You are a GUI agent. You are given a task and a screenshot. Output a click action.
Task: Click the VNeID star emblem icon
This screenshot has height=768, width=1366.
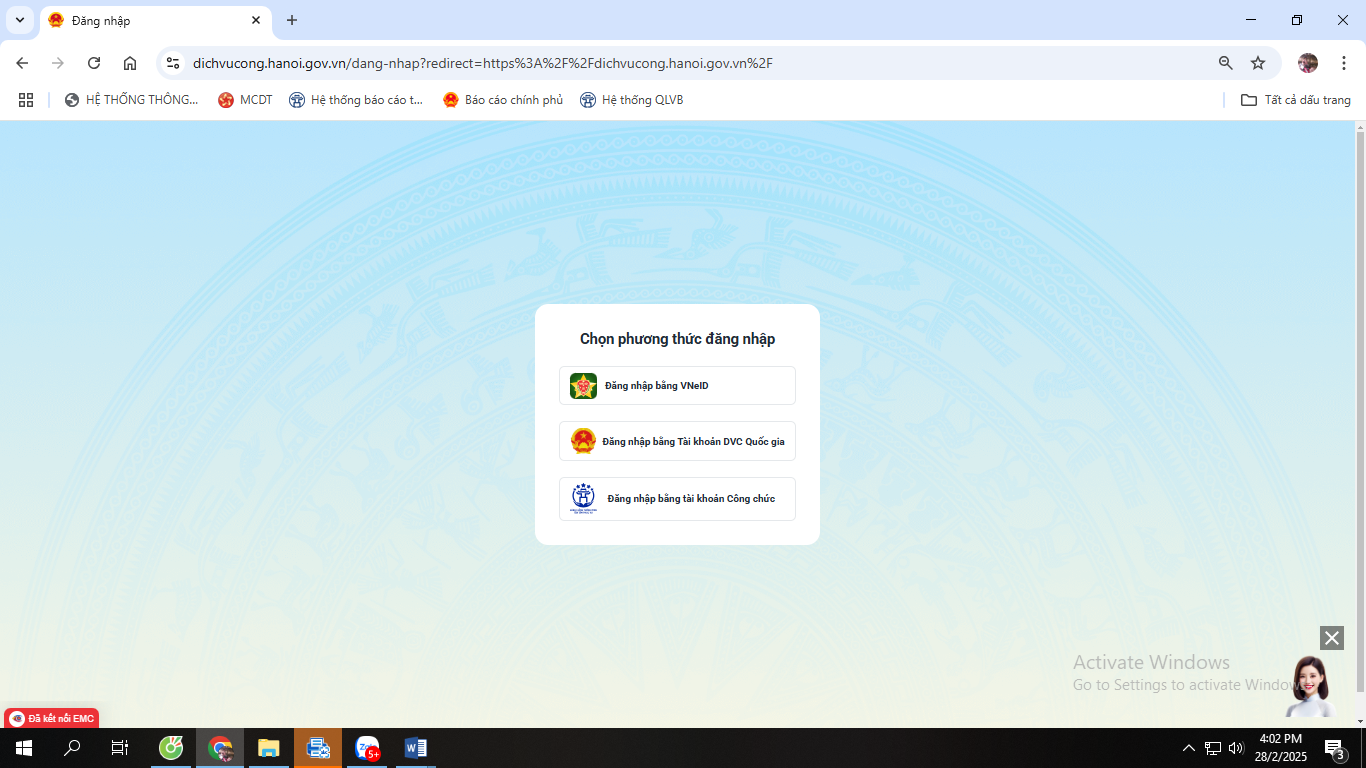pos(583,386)
